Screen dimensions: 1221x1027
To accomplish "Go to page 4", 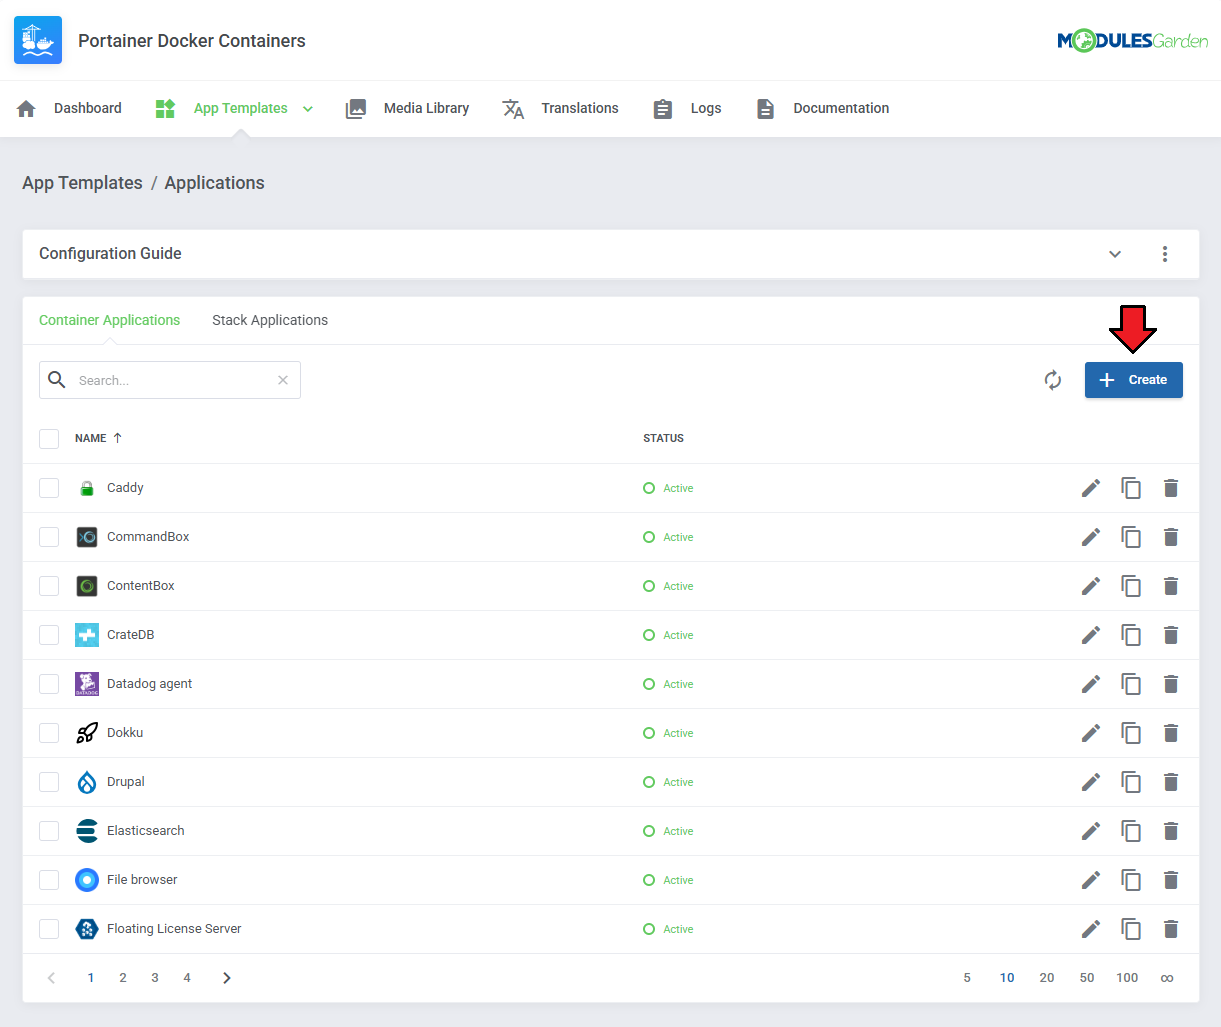I will click(x=187, y=978).
